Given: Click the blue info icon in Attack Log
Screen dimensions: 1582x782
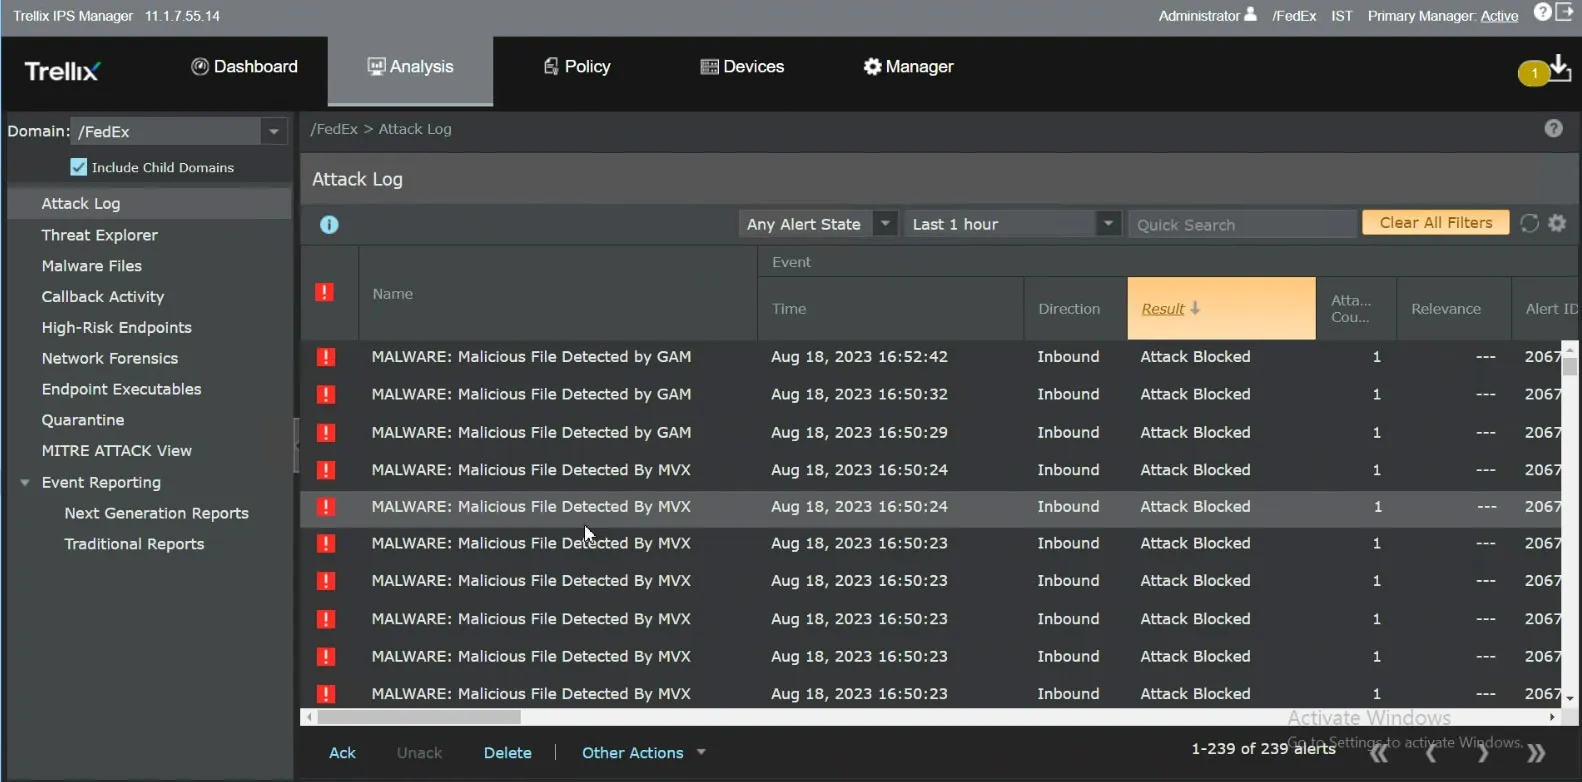Looking at the screenshot, I should point(329,225).
